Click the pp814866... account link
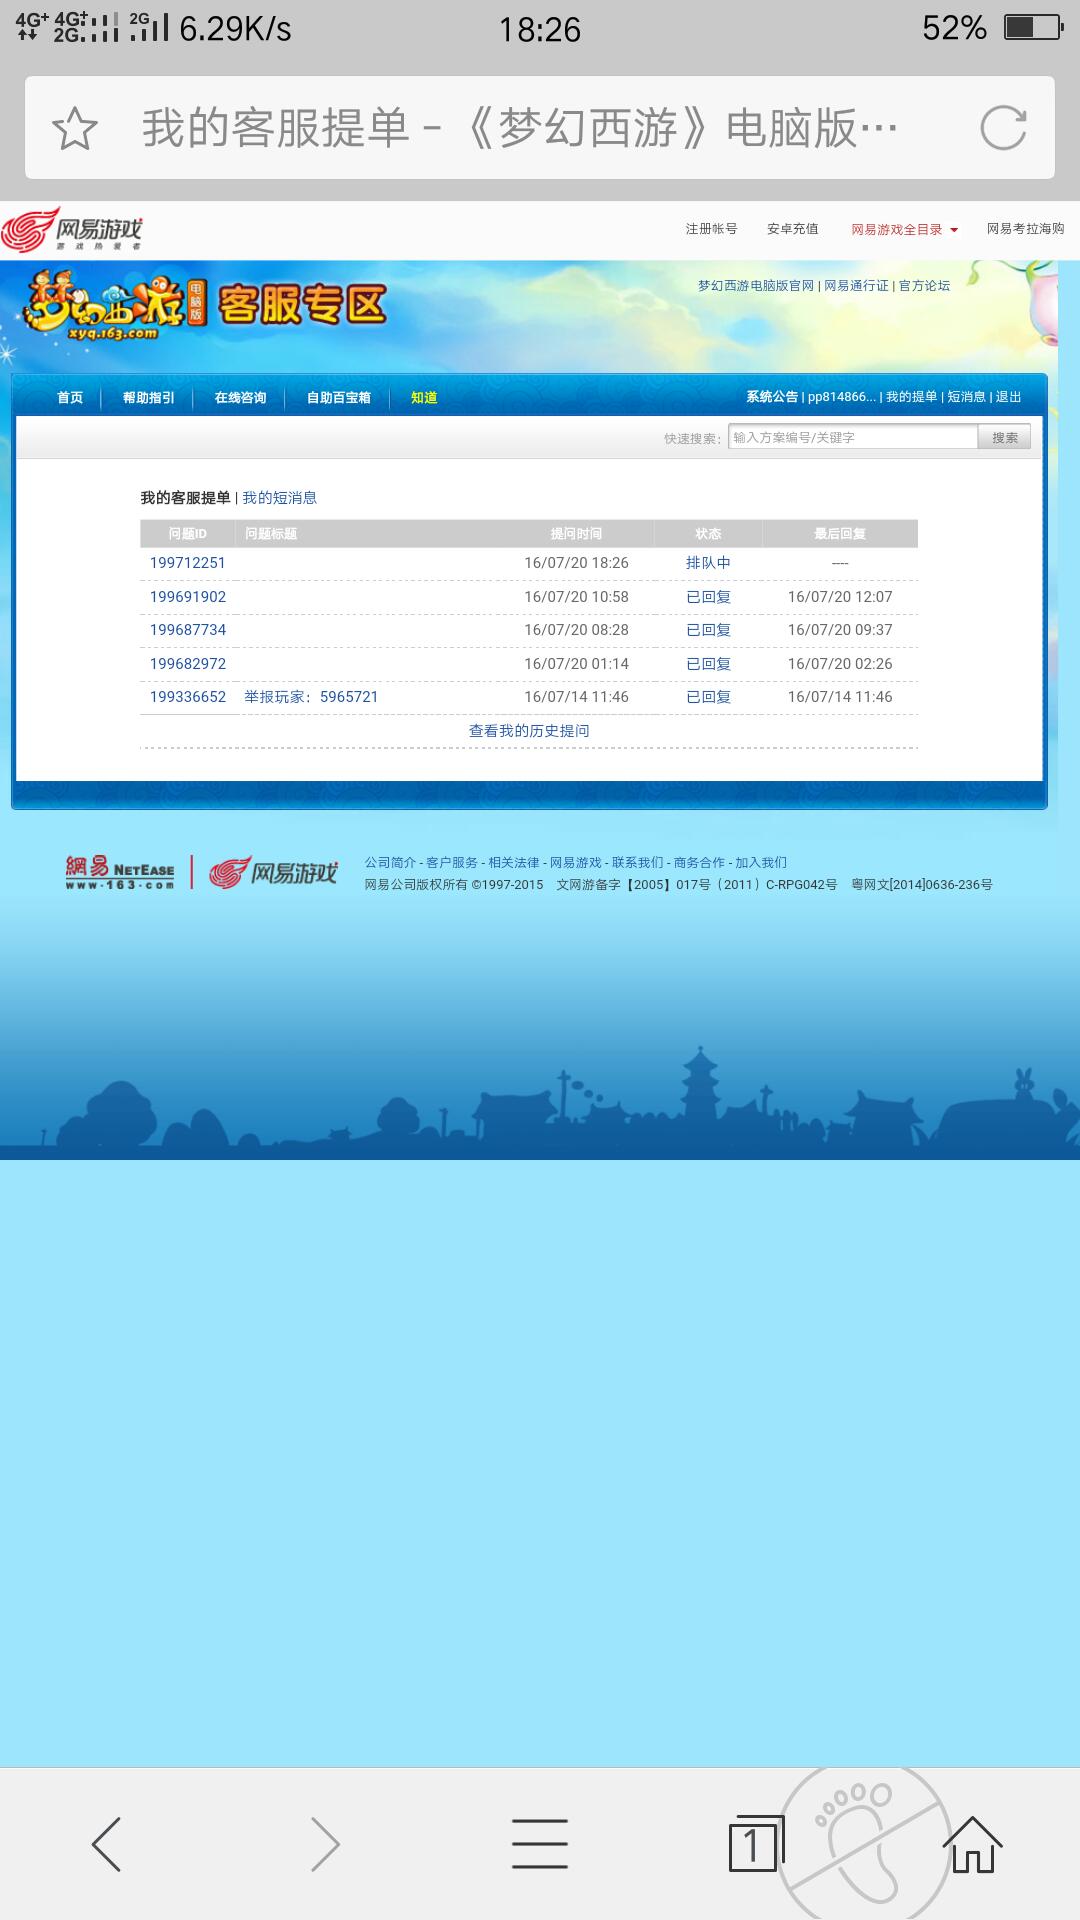 tap(842, 397)
